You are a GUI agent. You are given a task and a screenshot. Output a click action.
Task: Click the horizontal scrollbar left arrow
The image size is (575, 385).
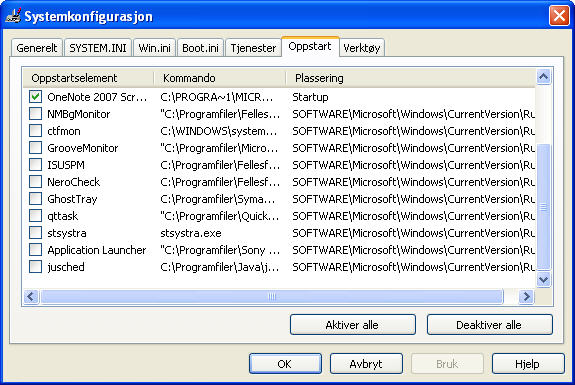pos(31,296)
